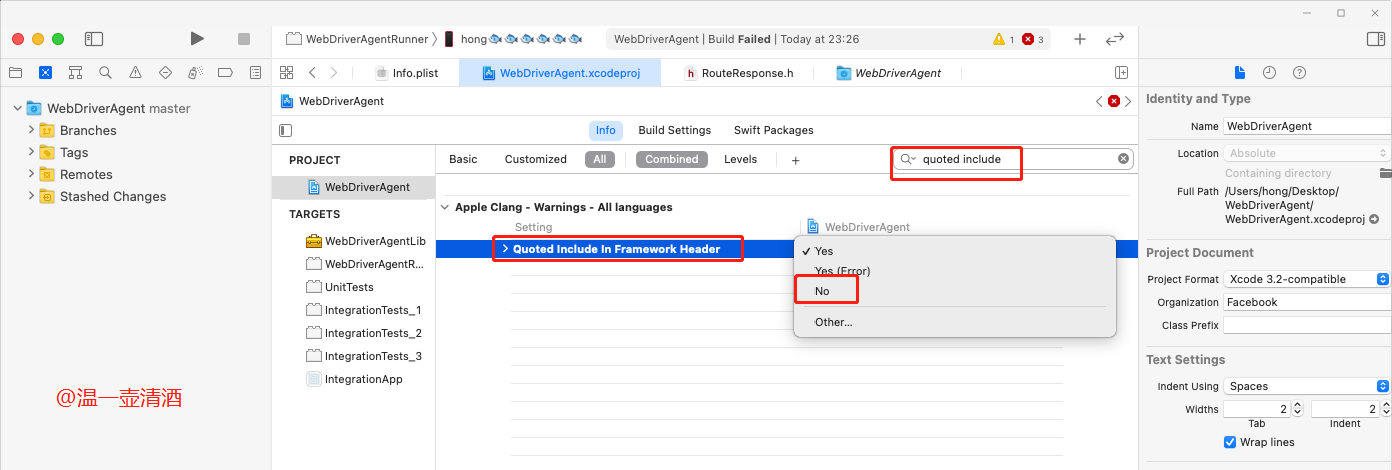Show the File inspector
Viewport: 1392px width, 470px height.
[1240, 73]
